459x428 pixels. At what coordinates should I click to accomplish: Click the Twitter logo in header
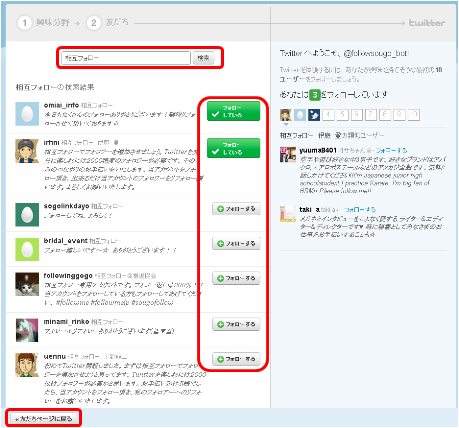coord(427,23)
